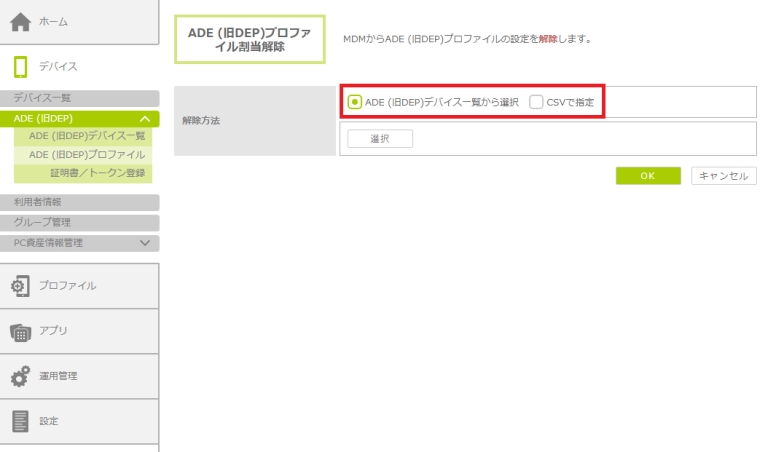
Task: Click the Home house icon
Action: point(21,22)
